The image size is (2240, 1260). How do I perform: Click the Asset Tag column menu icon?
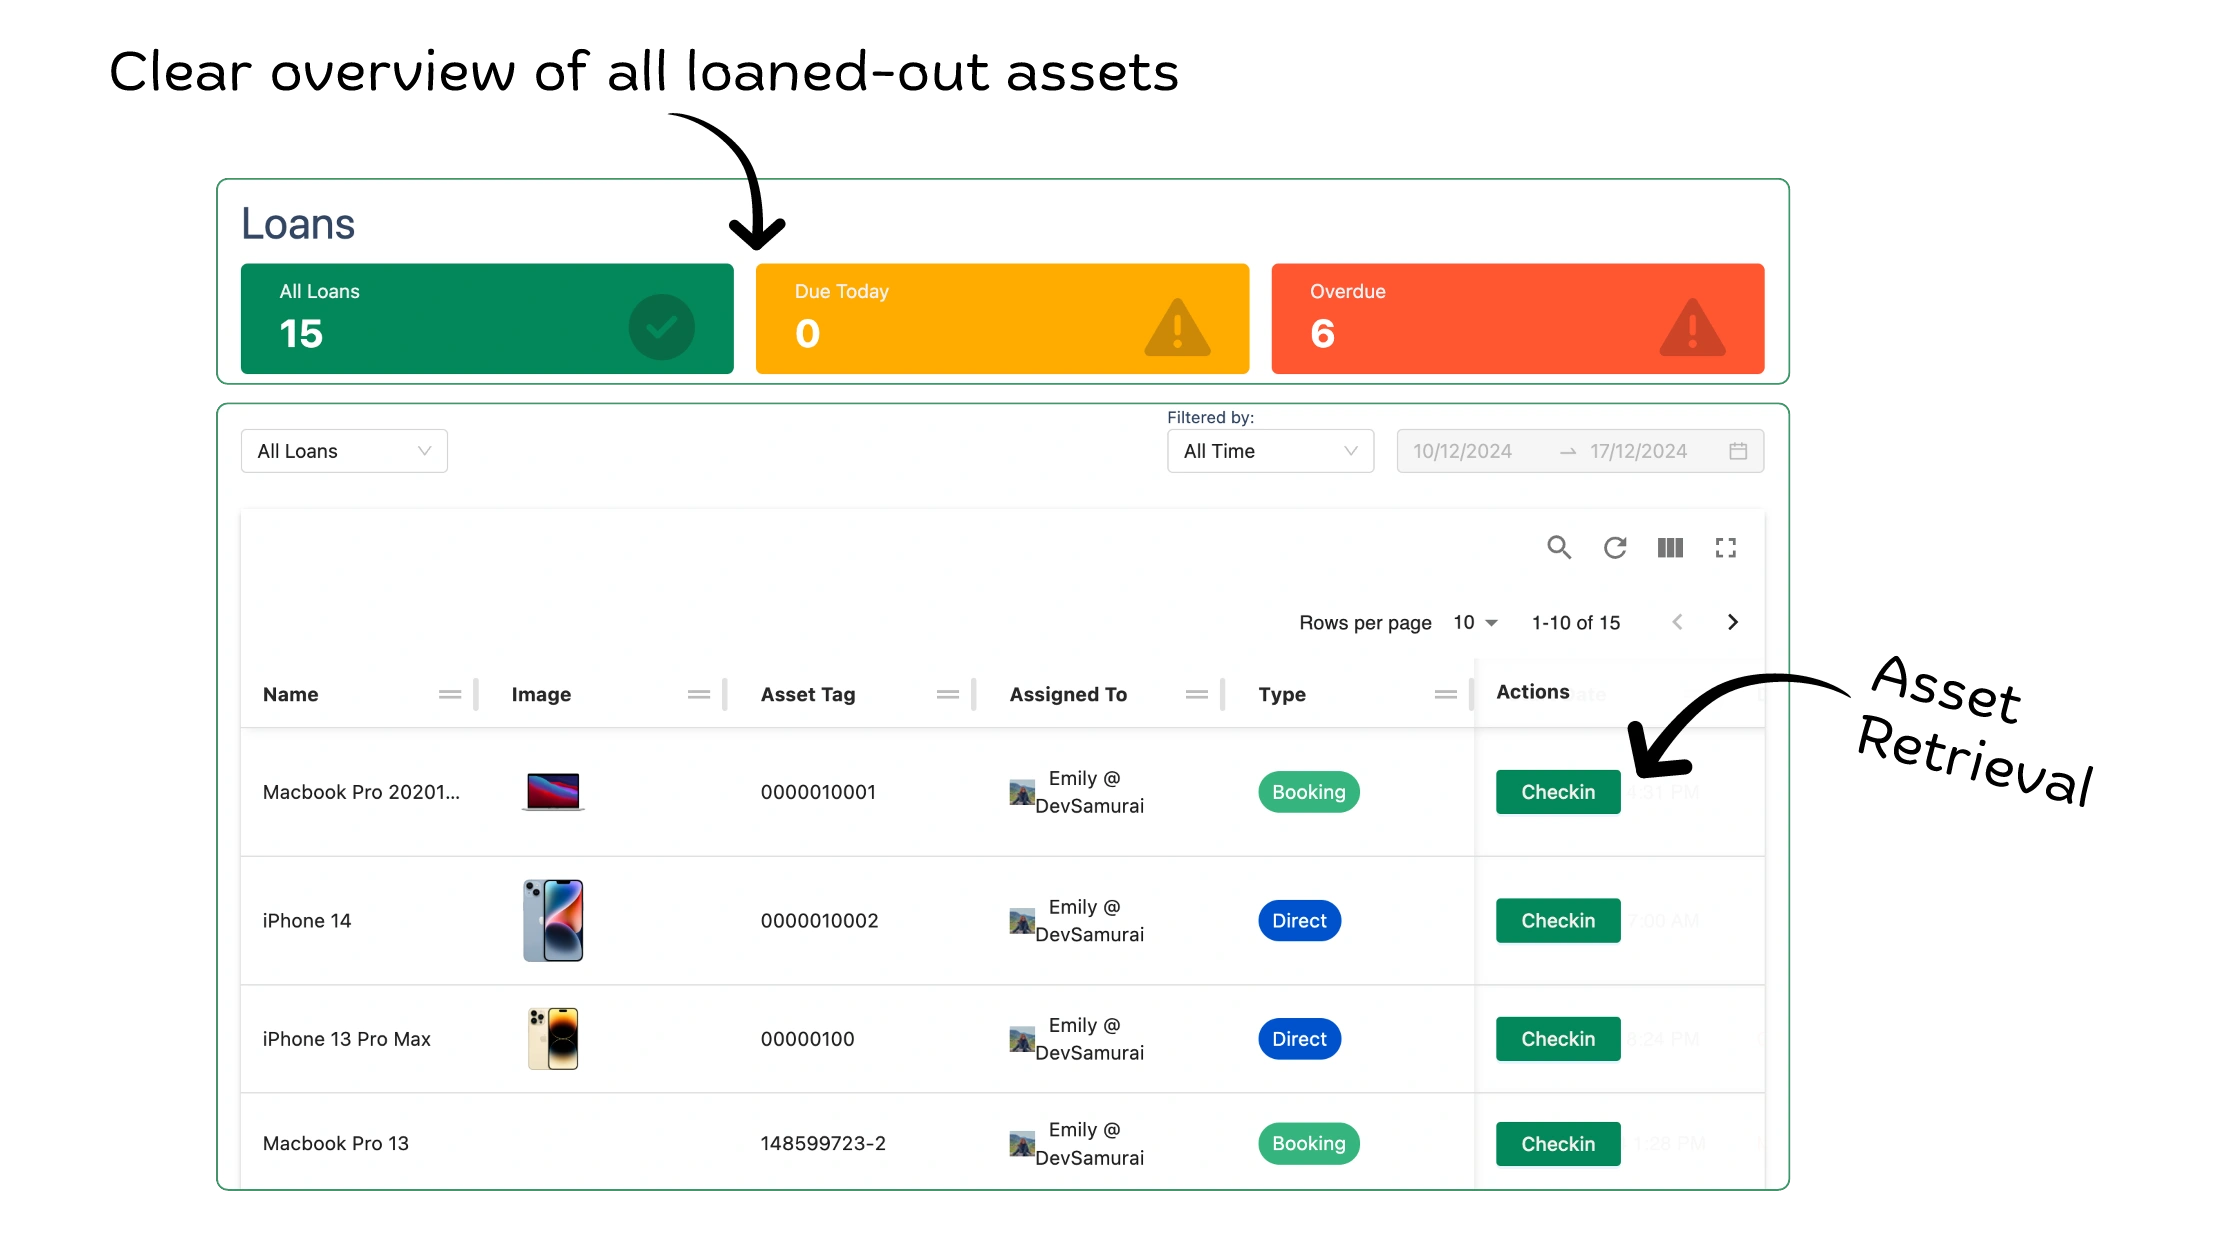[948, 694]
